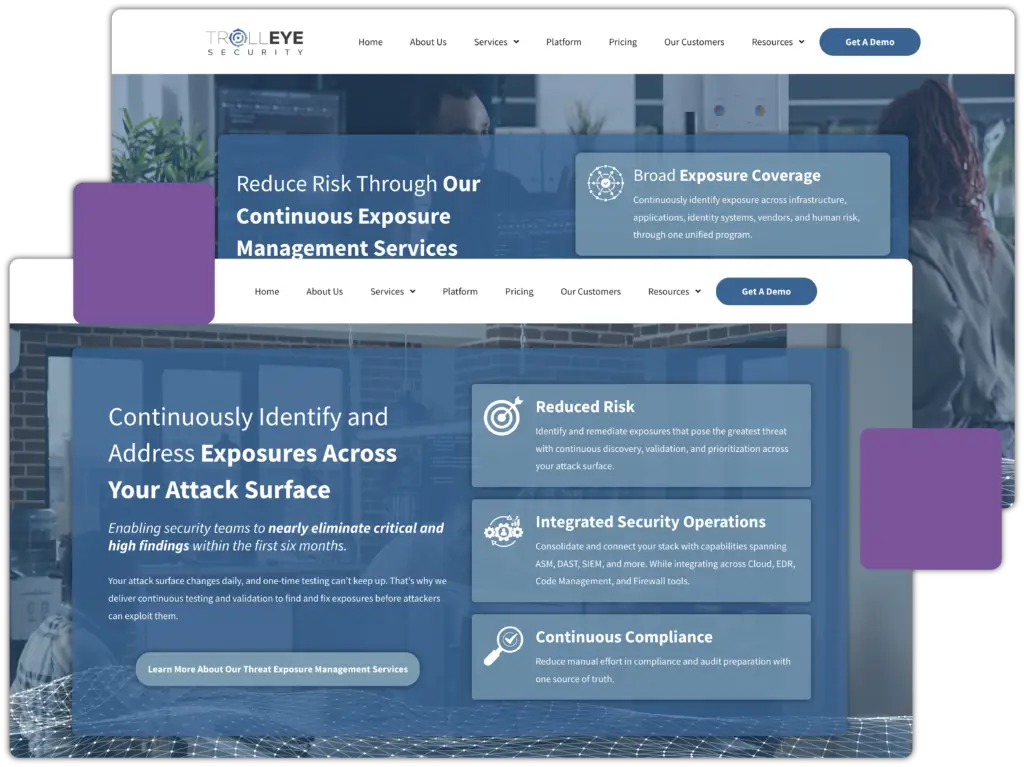Click the target bullseye icon for Reduced Risk
This screenshot has height=767, width=1024.
coord(503,416)
